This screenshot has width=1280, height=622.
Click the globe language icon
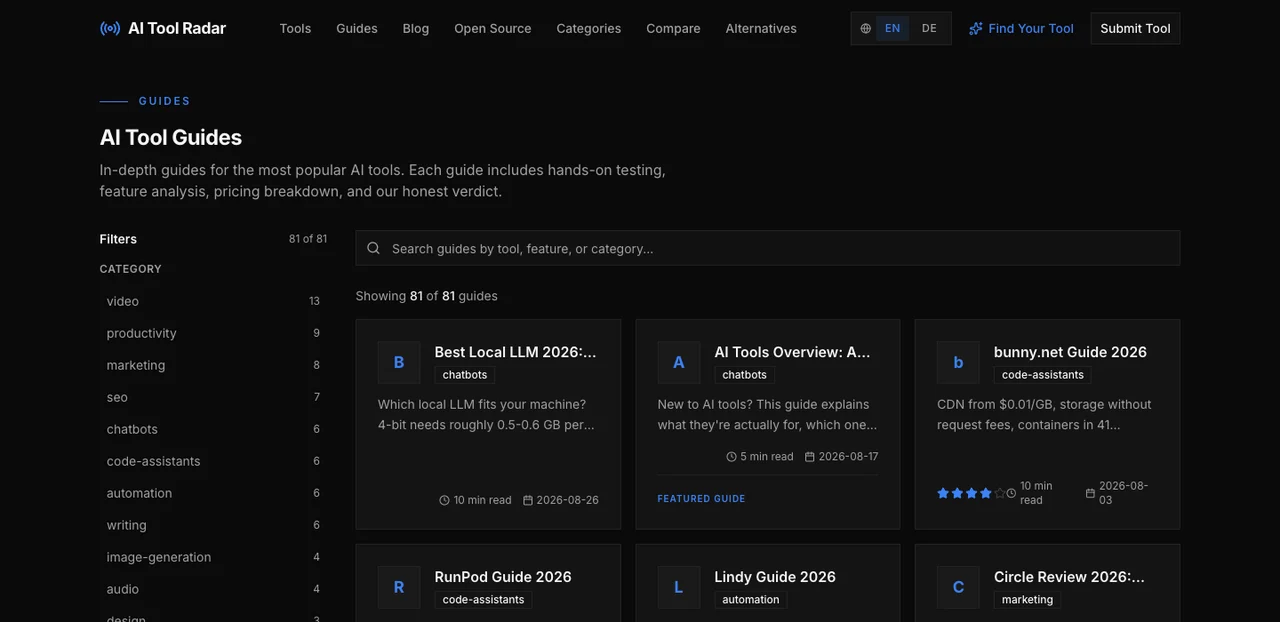pos(866,28)
